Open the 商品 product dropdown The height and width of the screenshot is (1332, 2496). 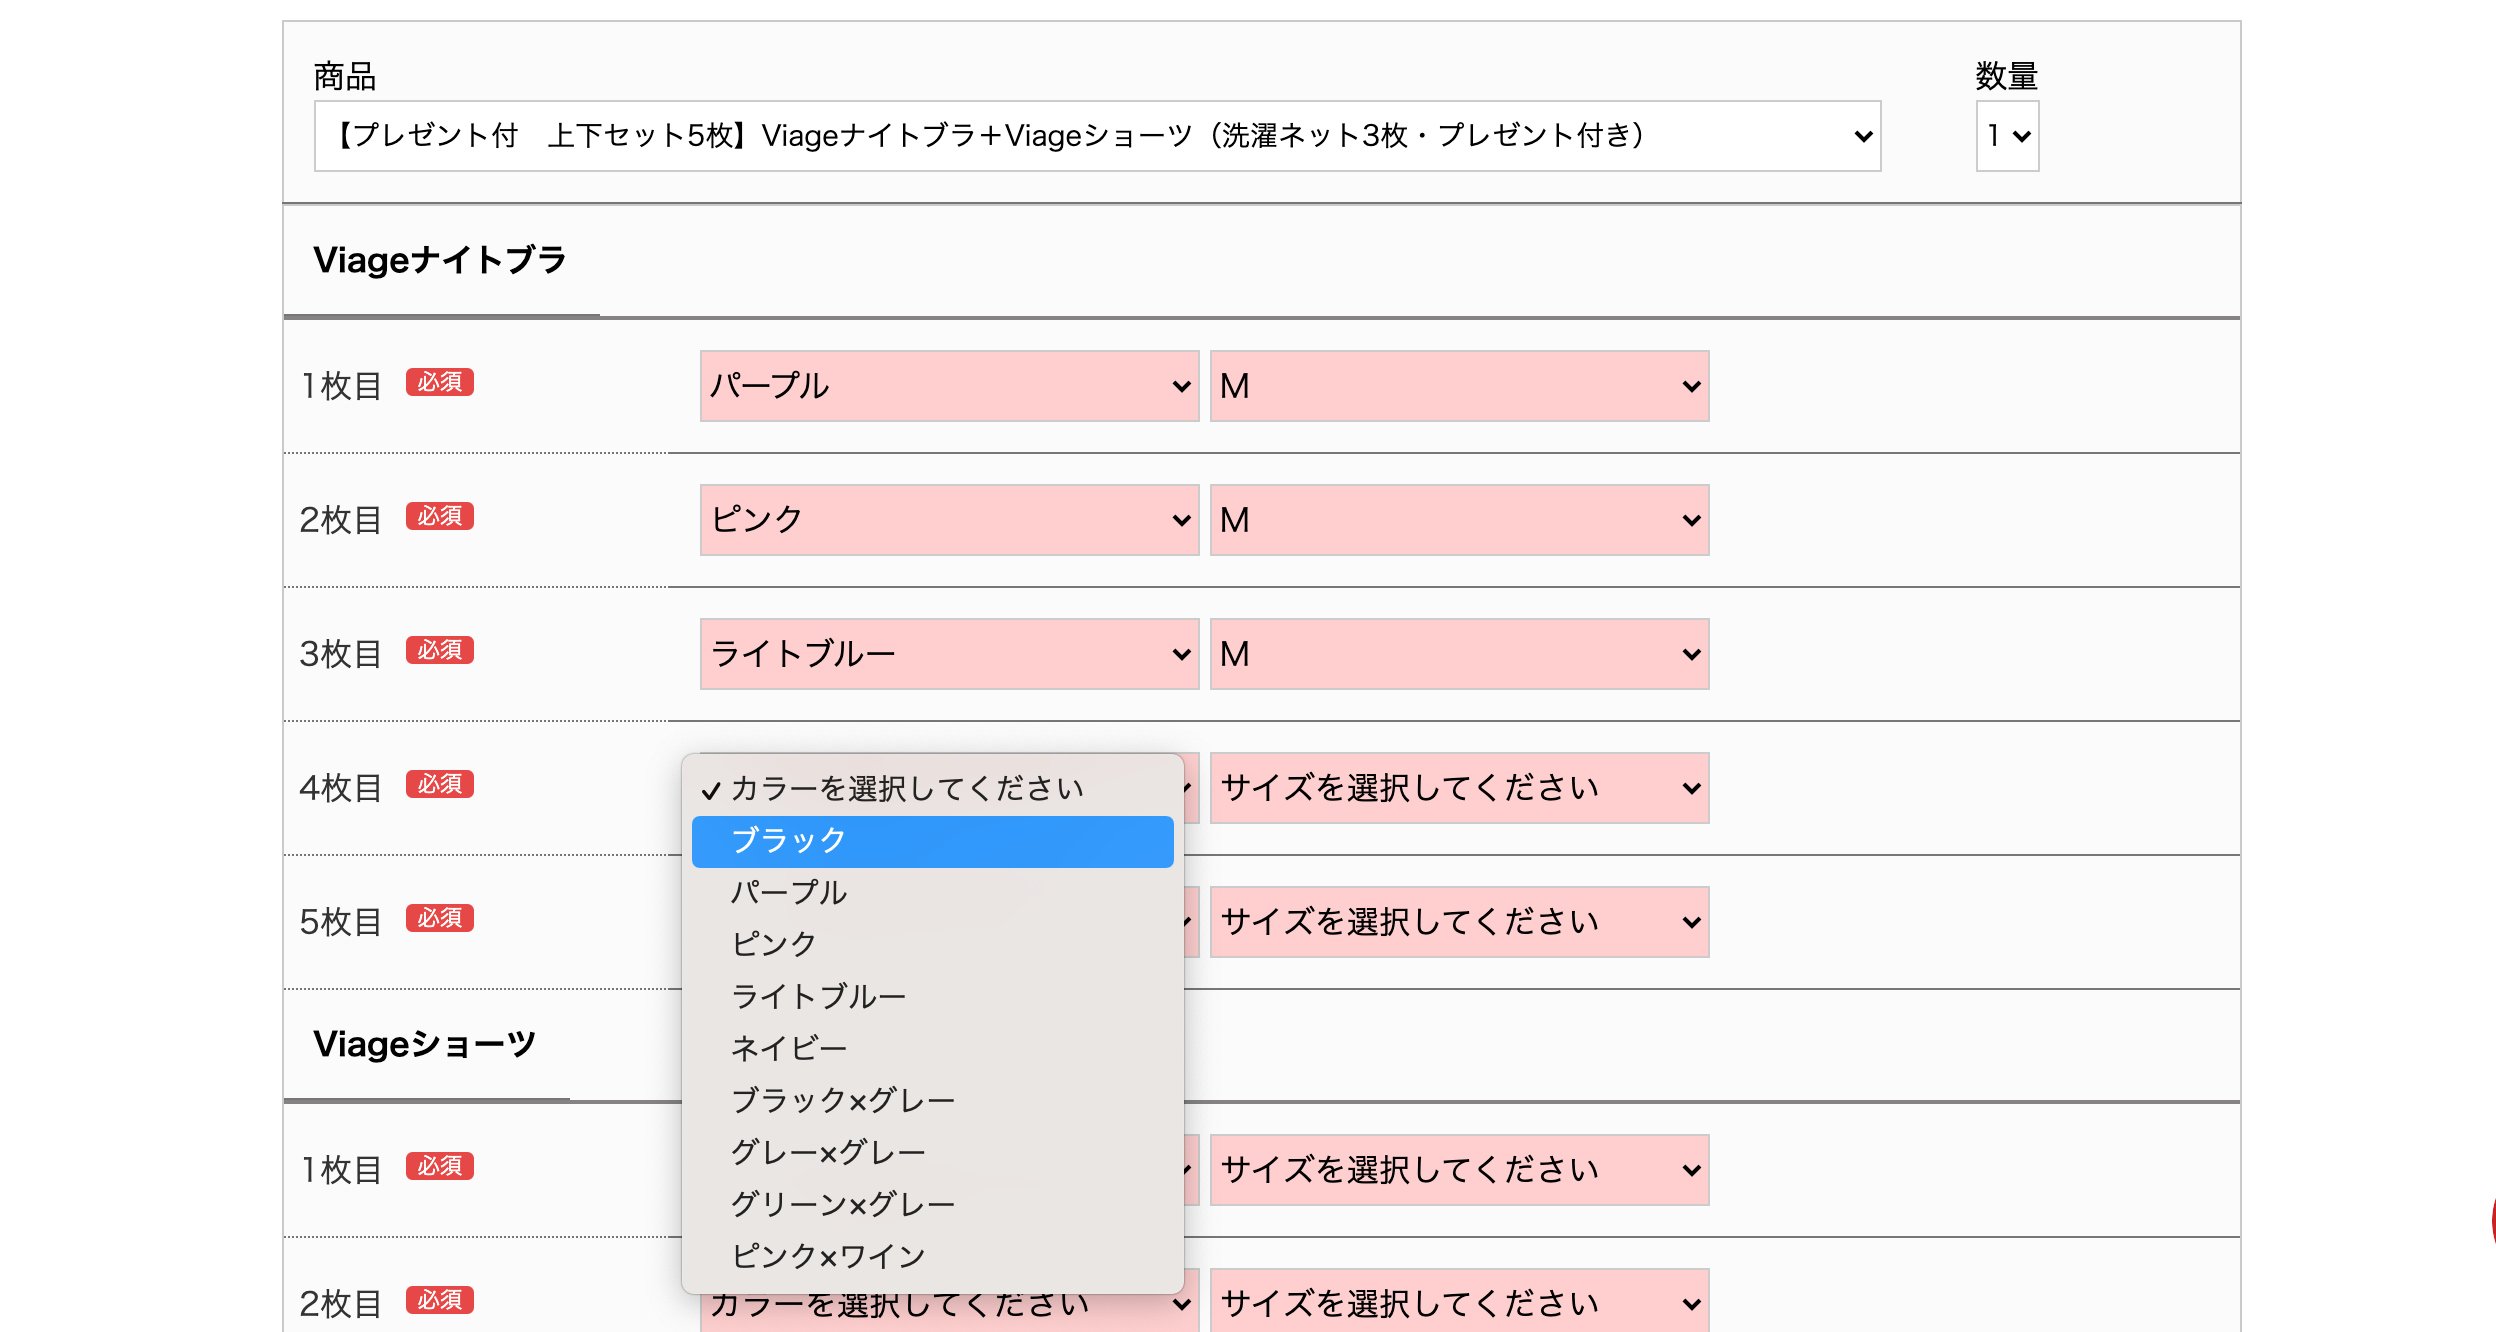point(1097,136)
